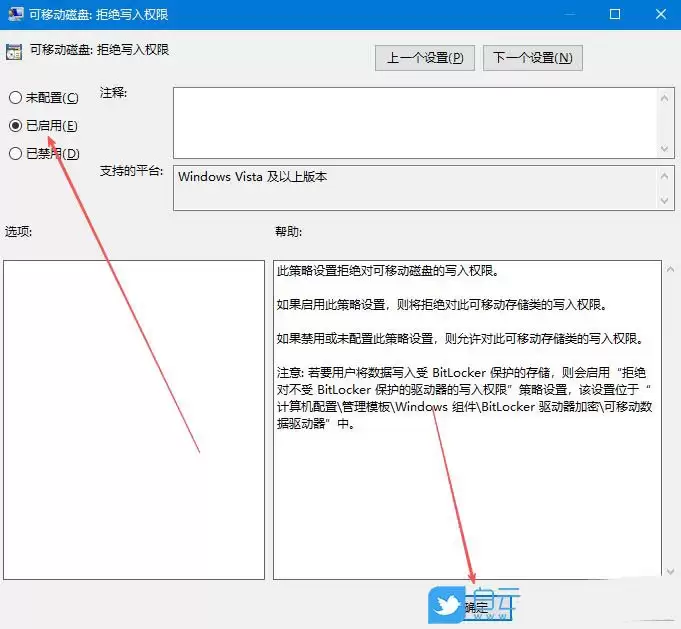Confirm with the 确定 button
The image size is (681, 629).
476,607
